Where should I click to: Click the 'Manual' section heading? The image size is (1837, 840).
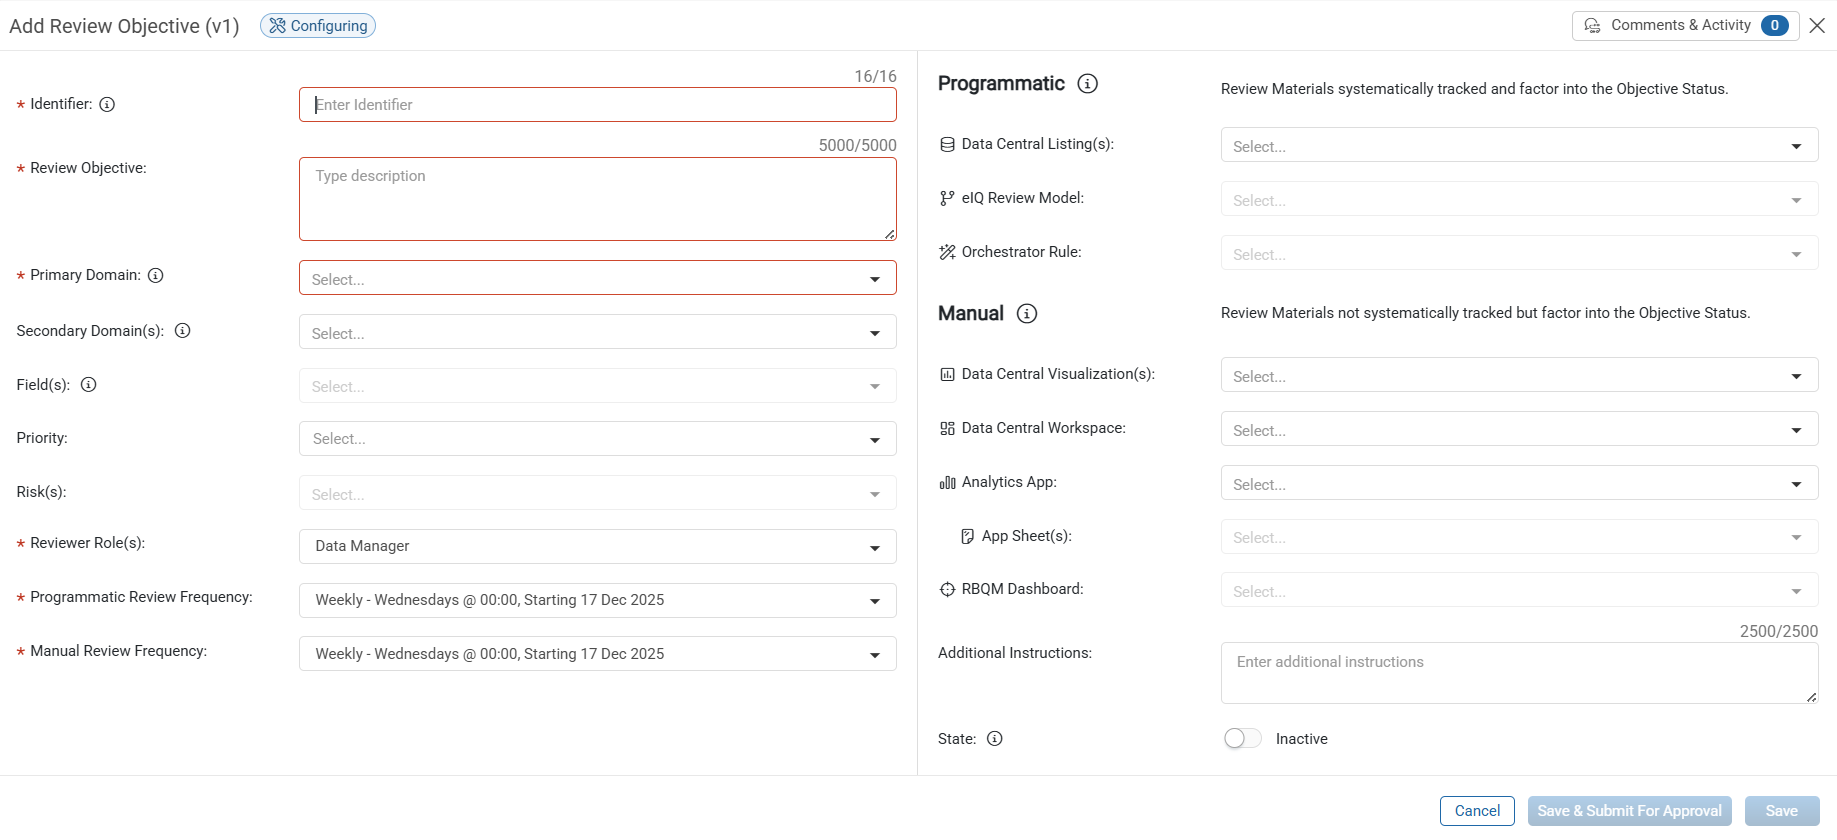[971, 314]
